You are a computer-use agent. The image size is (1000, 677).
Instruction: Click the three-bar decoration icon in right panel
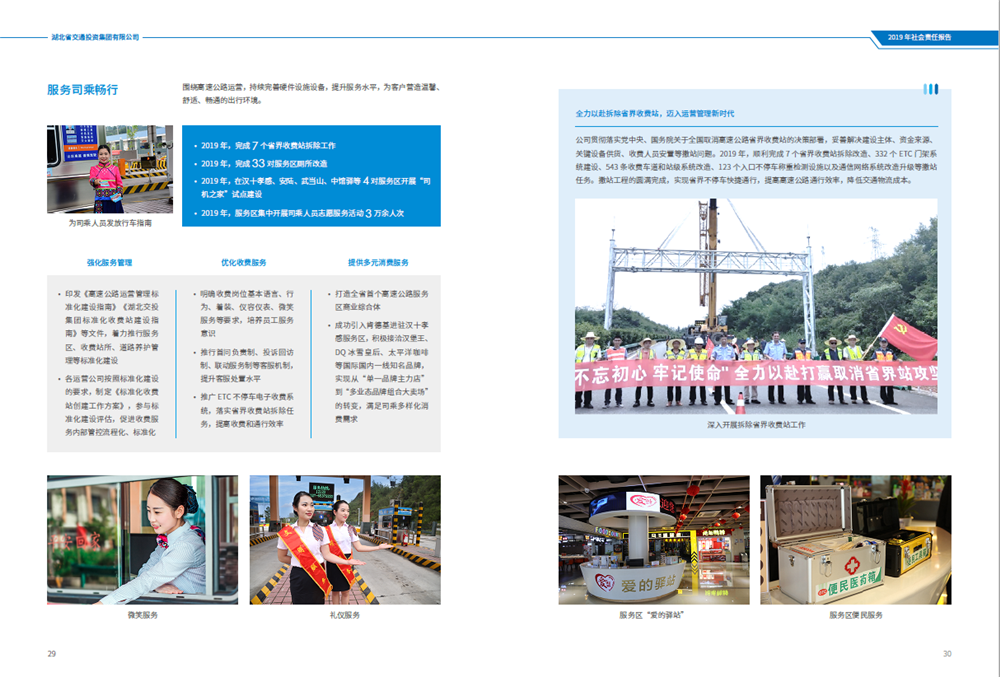click(x=930, y=90)
